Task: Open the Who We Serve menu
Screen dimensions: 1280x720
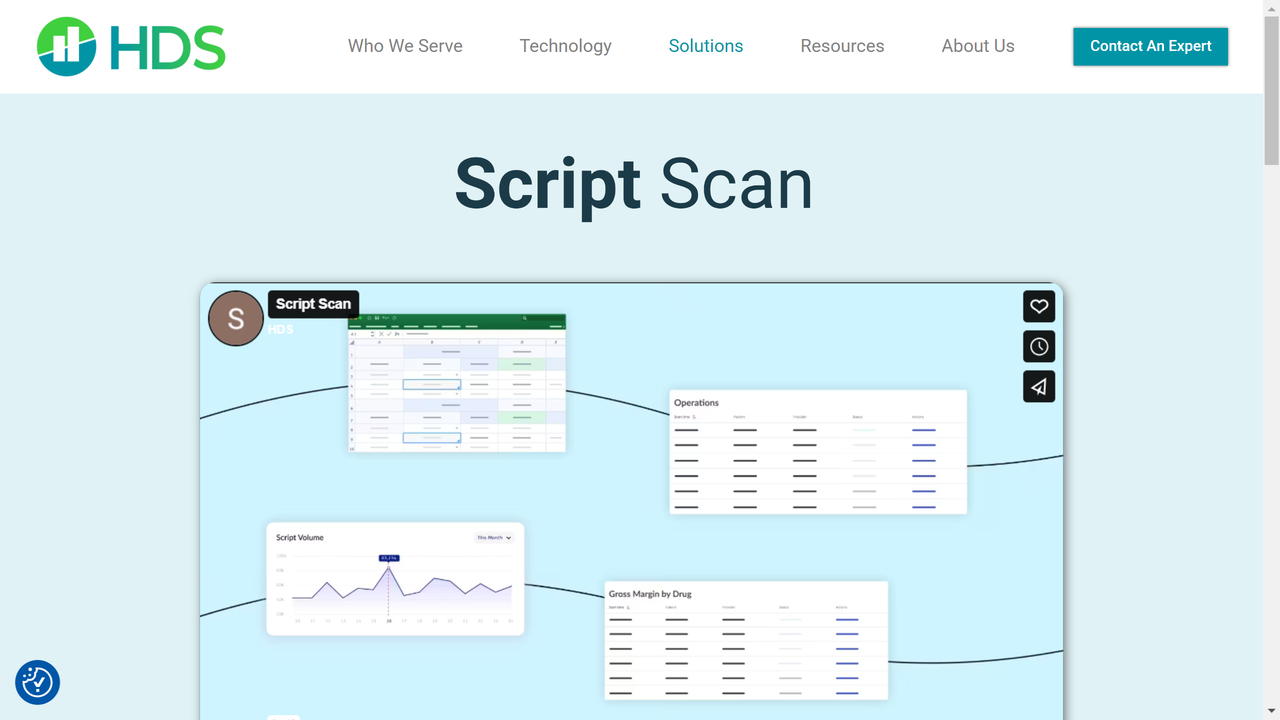Action: pyautogui.click(x=405, y=46)
